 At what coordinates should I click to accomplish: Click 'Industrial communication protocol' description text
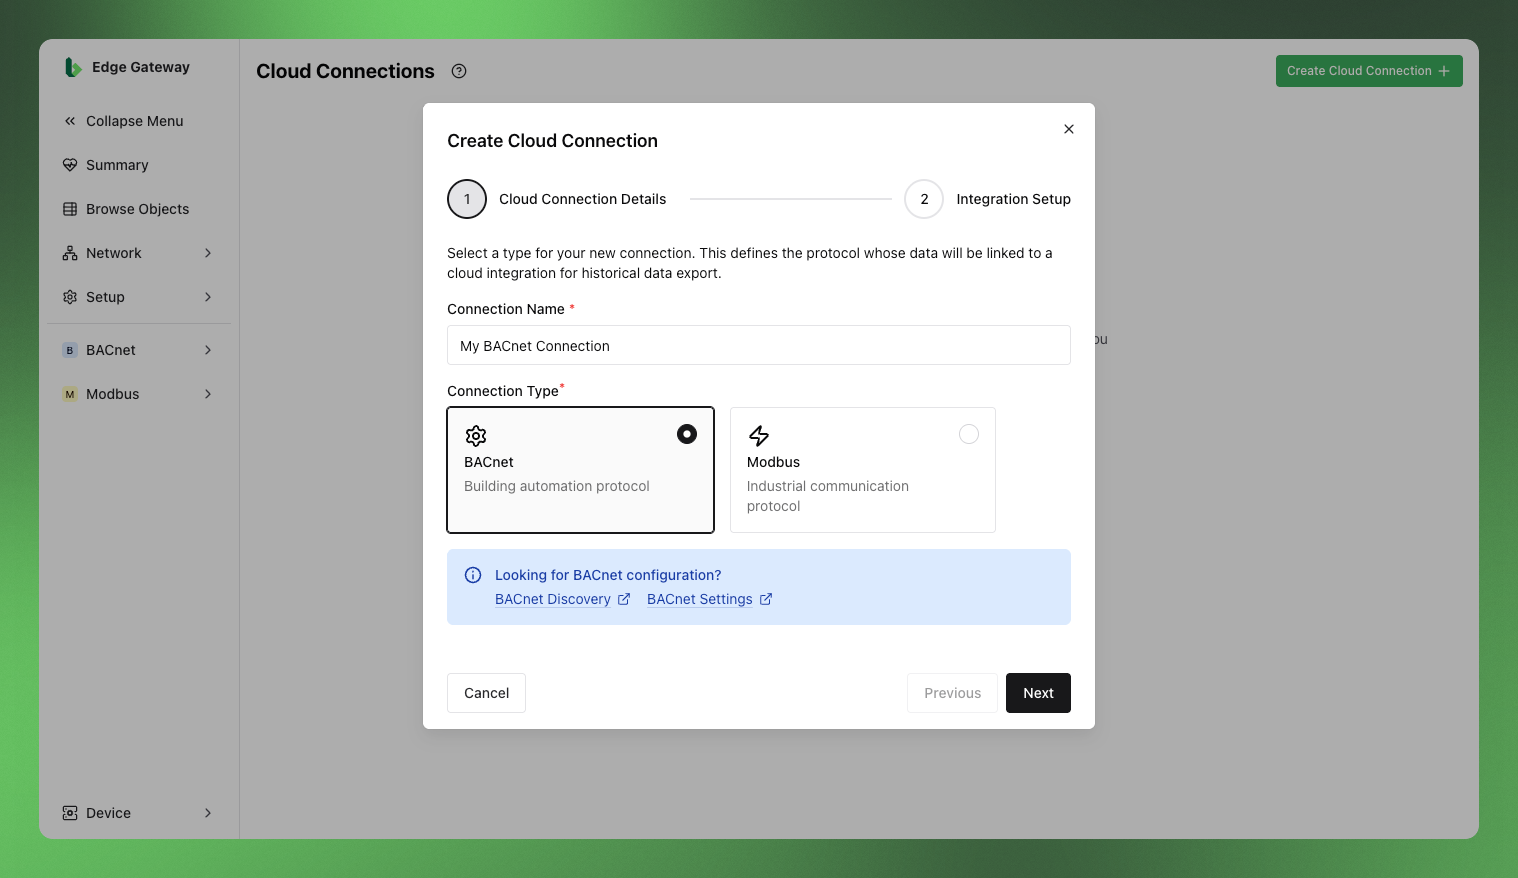pos(828,496)
